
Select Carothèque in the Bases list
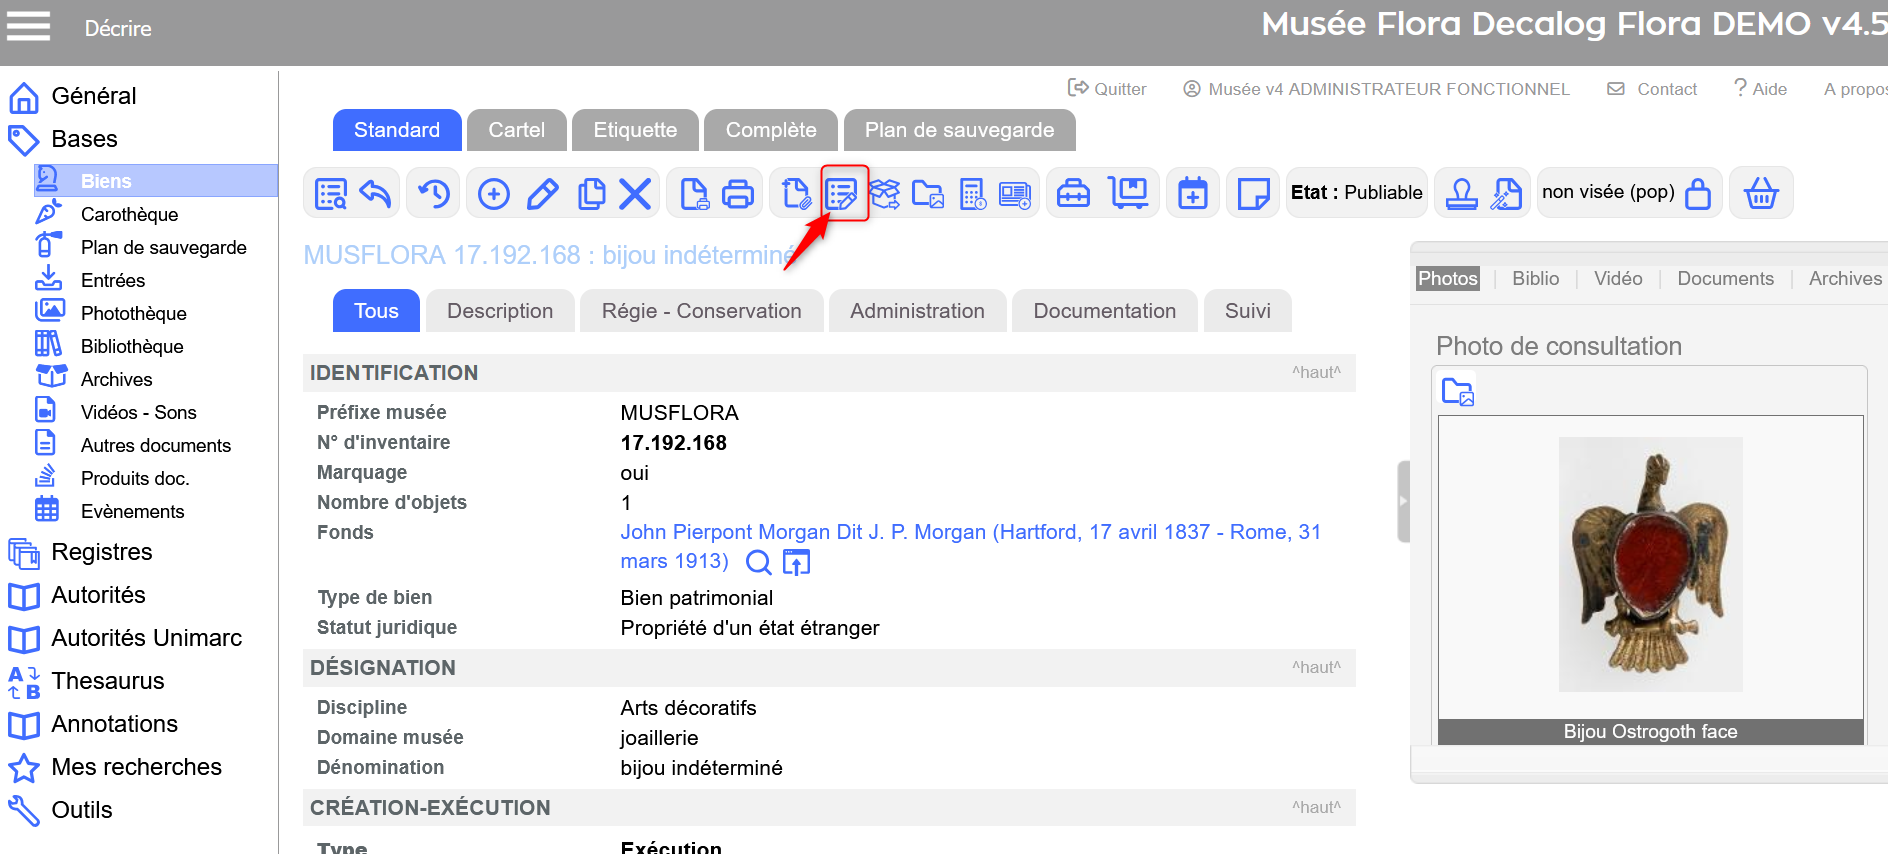(129, 214)
